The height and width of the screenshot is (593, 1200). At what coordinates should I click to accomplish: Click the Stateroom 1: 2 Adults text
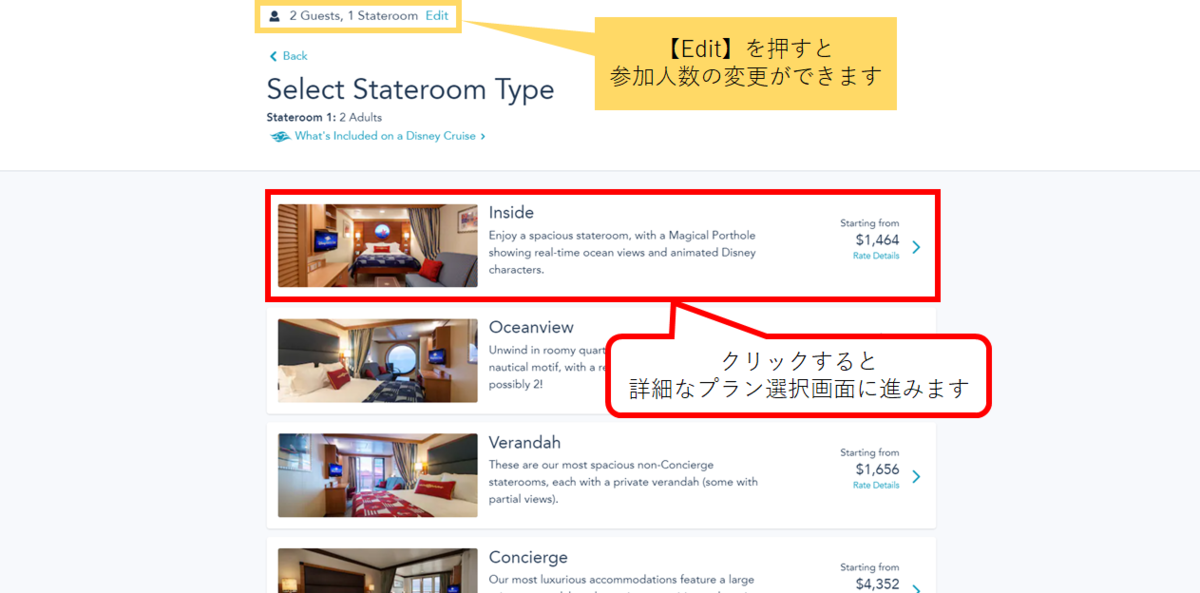pyautogui.click(x=324, y=118)
